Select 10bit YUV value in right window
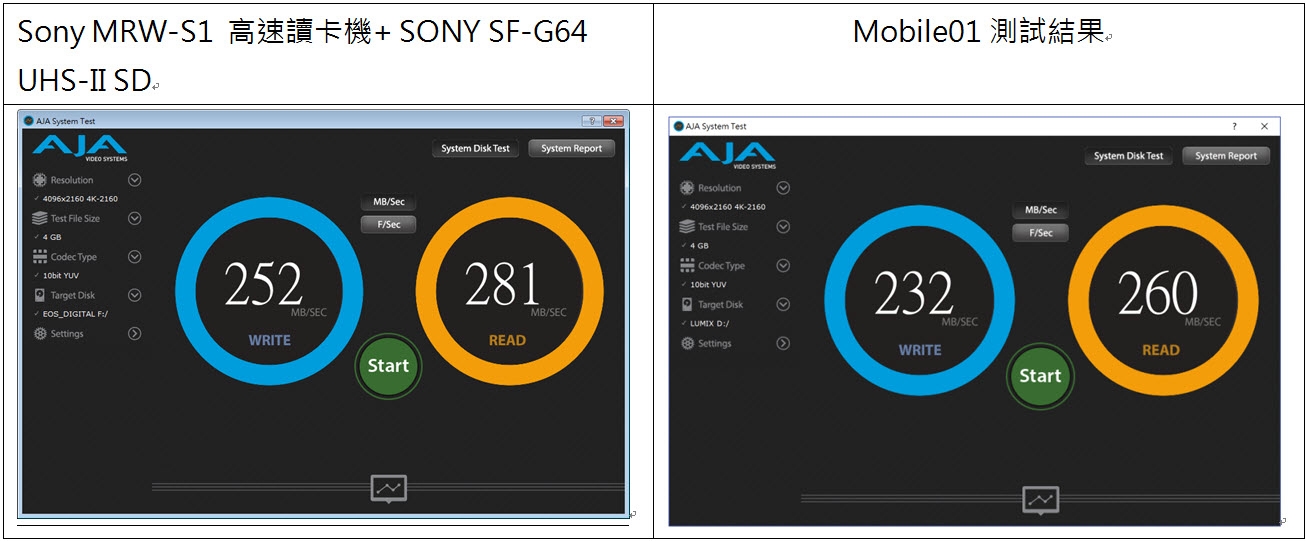Image resolution: width=1306 pixels, height=541 pixels. click(x=709, y=285)
